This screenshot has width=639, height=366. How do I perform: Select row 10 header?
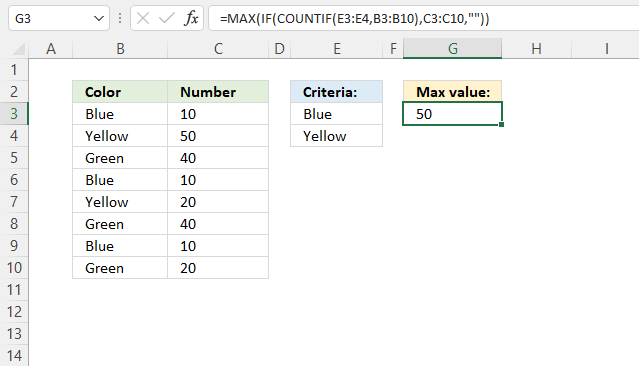pyautogui.click(x=14, y=268)
